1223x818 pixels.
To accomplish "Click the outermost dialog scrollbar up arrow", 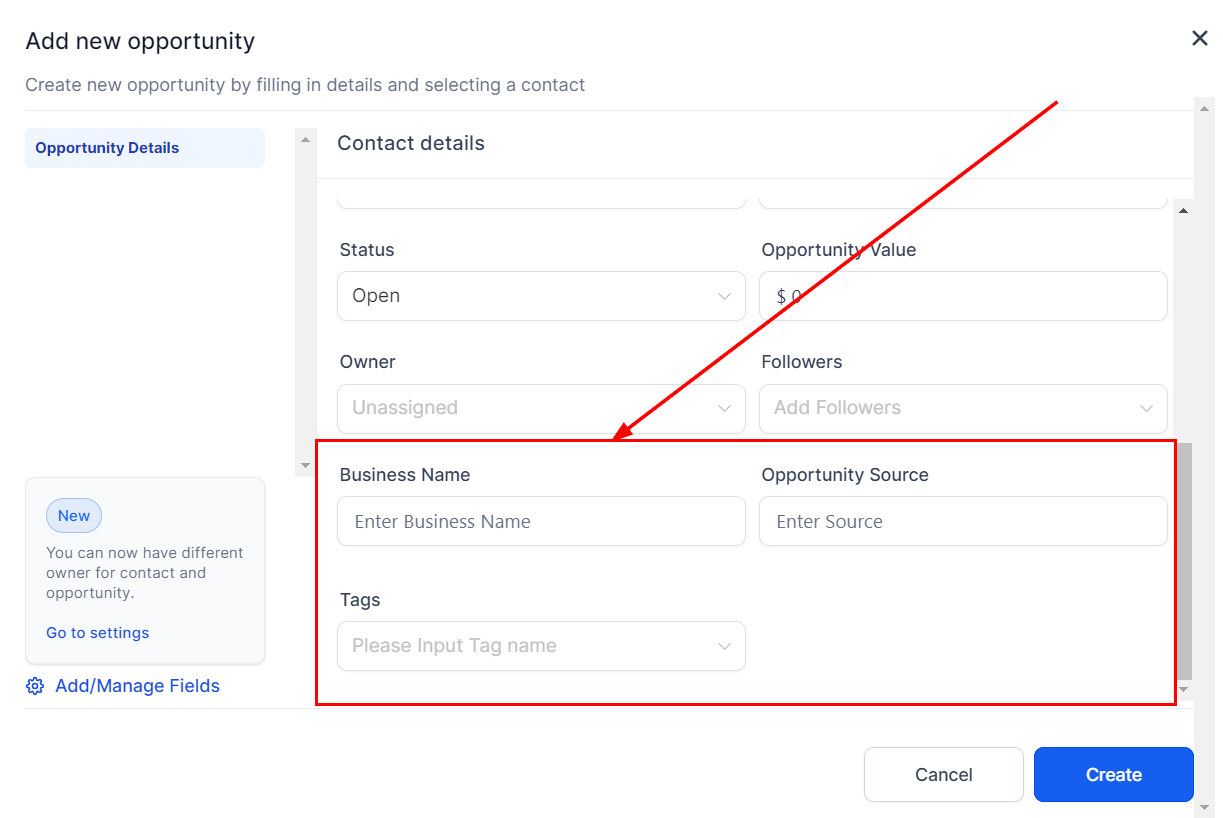I will pos(1204,108).
